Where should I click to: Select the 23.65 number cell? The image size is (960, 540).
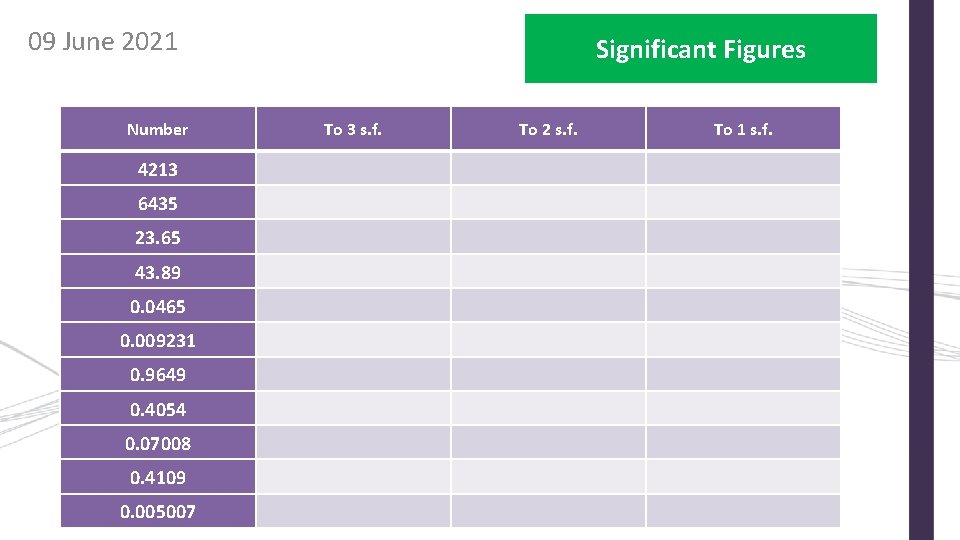click(157, 238)
